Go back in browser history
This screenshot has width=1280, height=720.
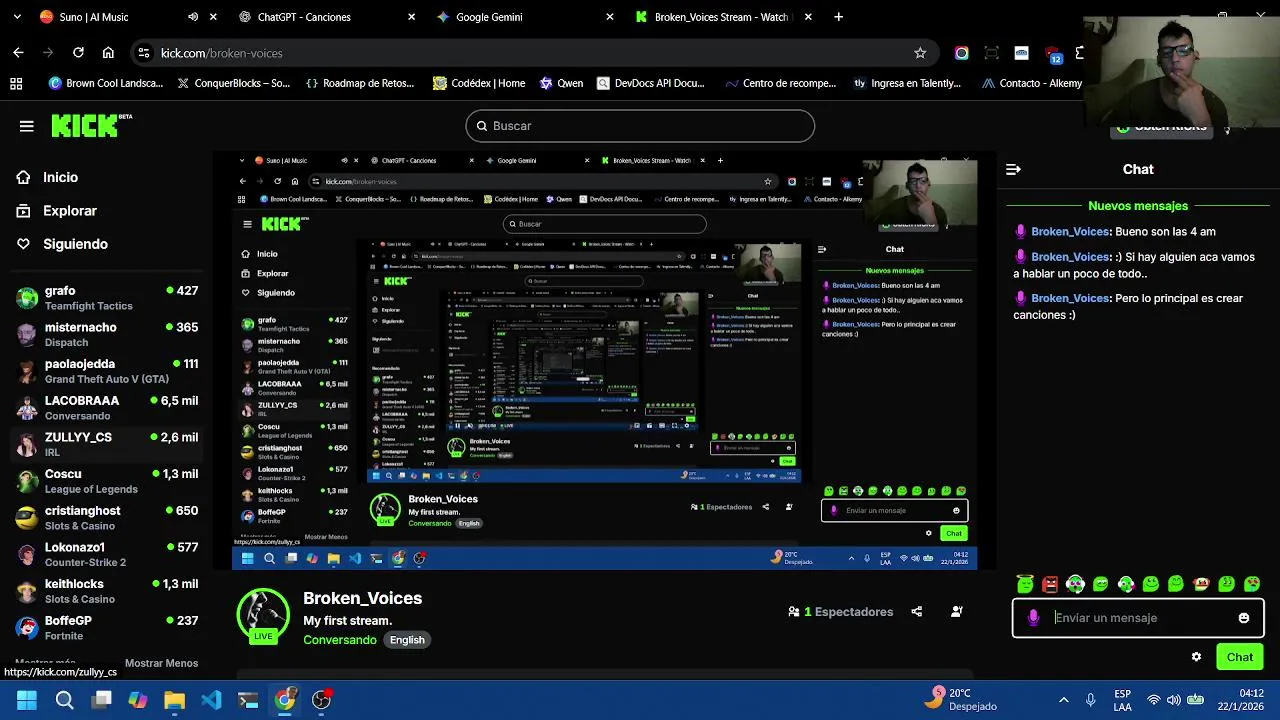(18, 53)
